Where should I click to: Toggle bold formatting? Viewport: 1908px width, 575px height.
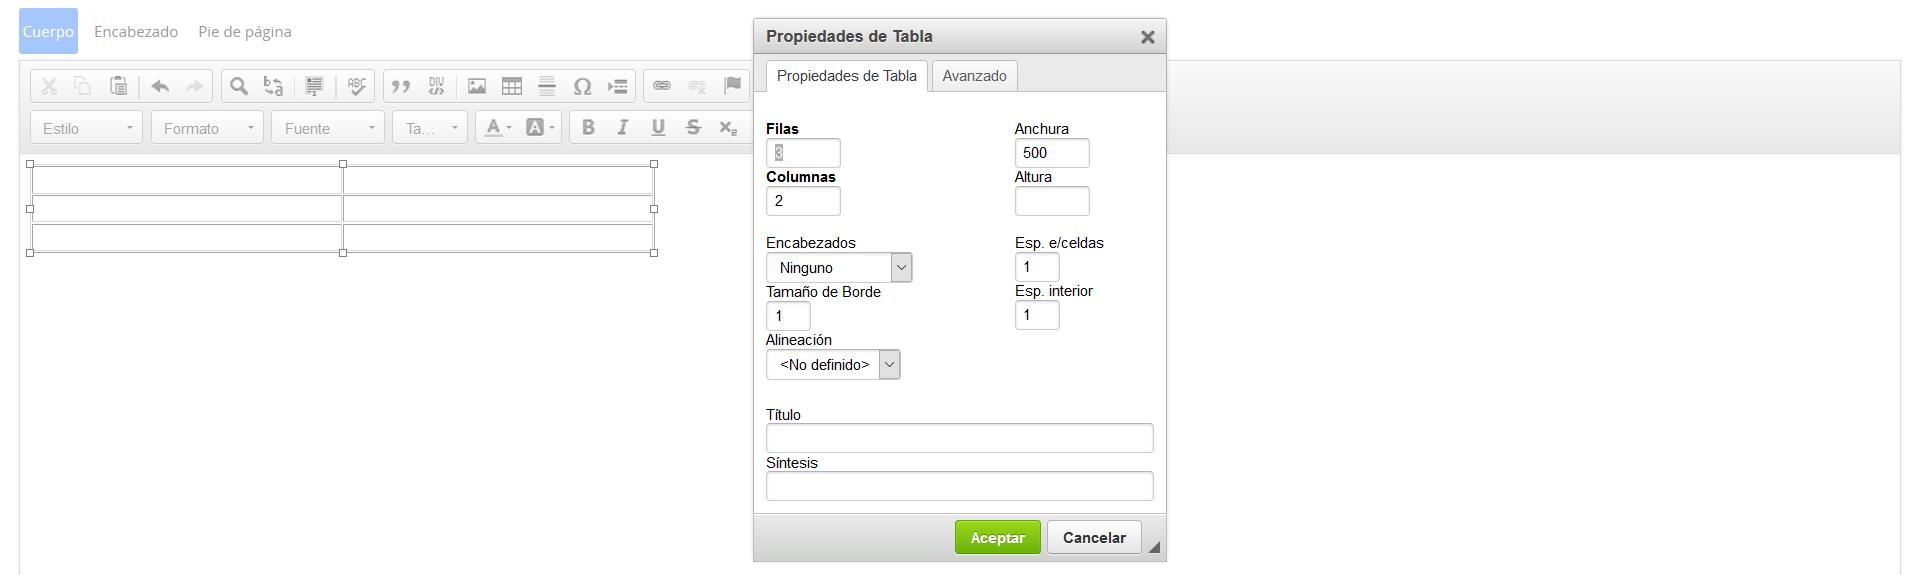588,127
